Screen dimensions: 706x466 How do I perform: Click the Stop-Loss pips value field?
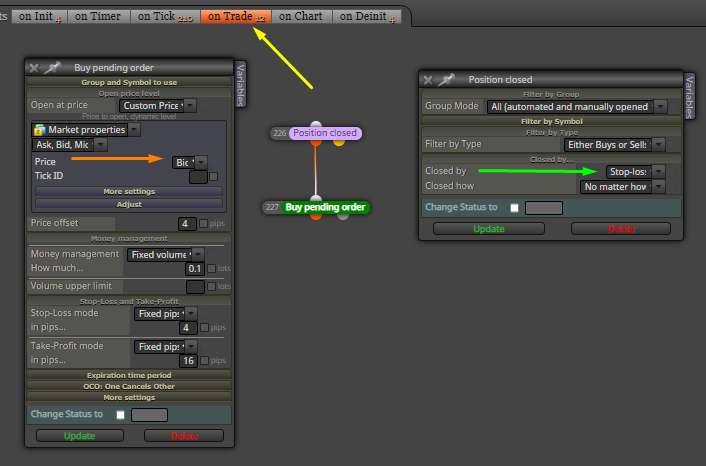coord(189,328)
